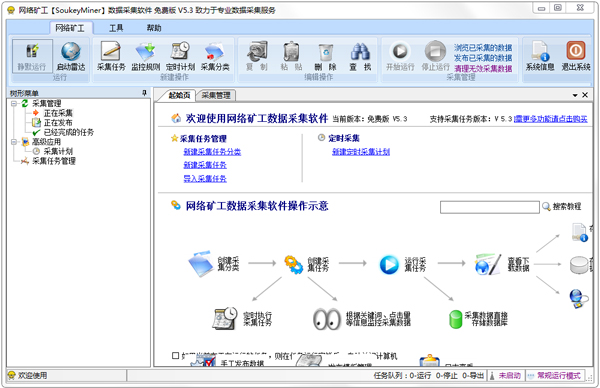The image size is (600, 388).
Task: Select 采集任务管理 tree item
Action: [54, 161]
